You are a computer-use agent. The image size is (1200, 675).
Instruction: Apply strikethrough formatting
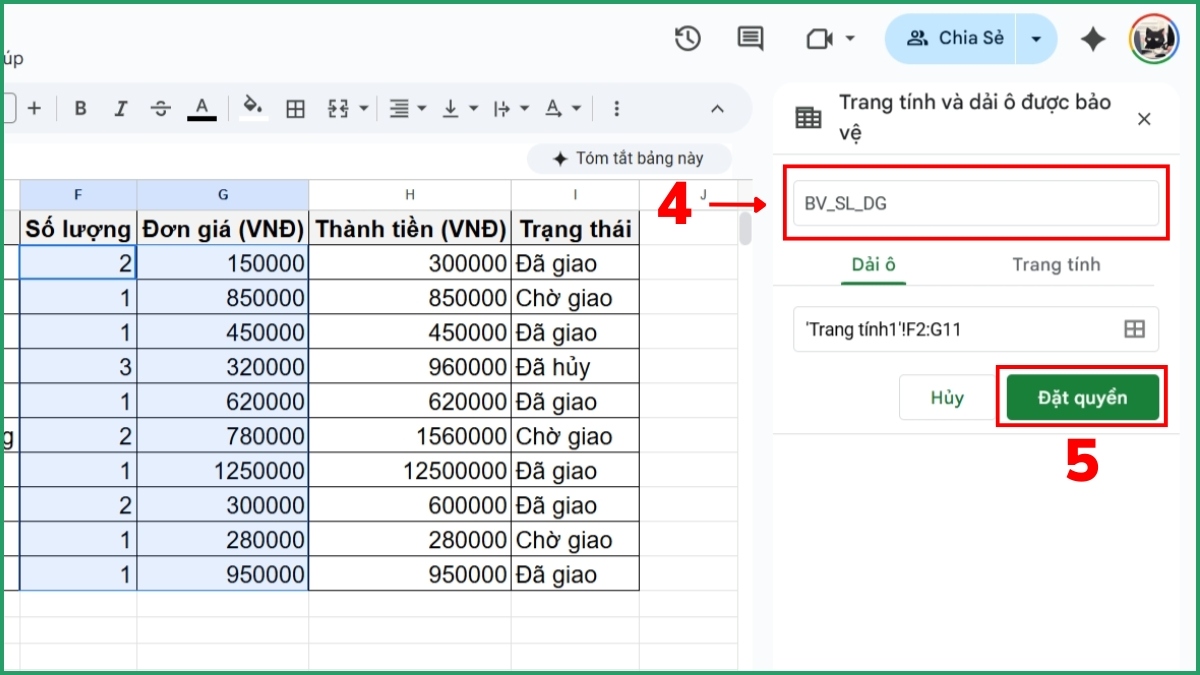pyautogui.click(x=160, y=108)
